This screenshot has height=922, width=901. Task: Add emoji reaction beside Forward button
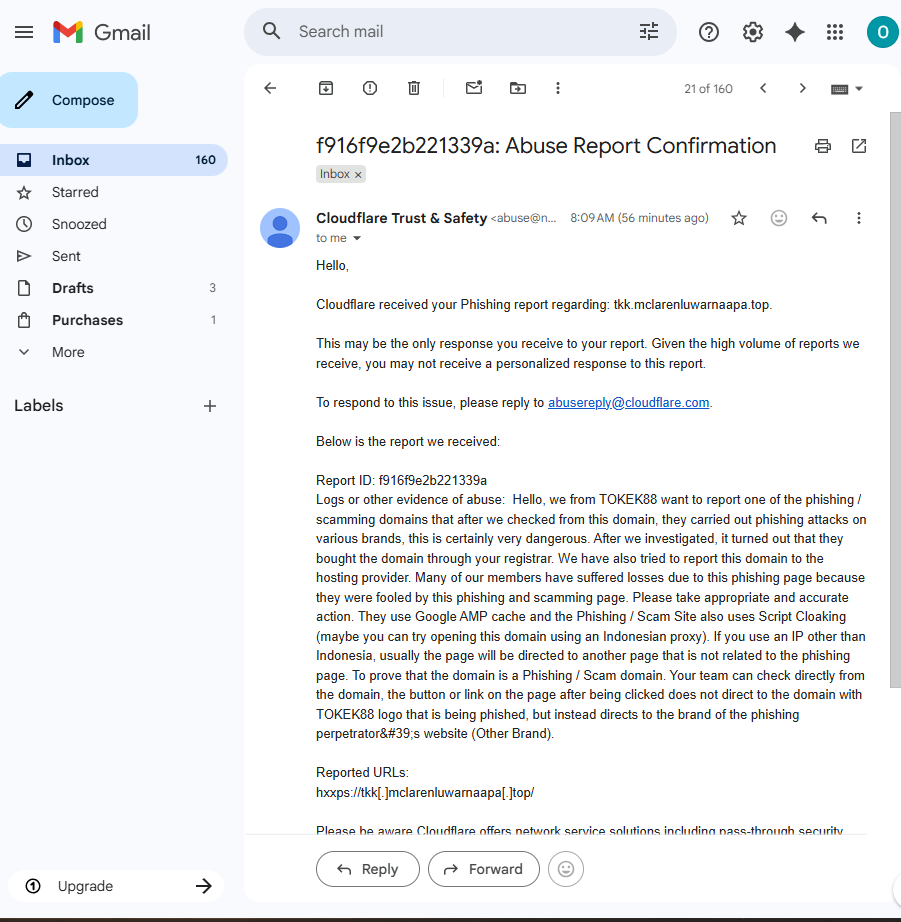566,869
